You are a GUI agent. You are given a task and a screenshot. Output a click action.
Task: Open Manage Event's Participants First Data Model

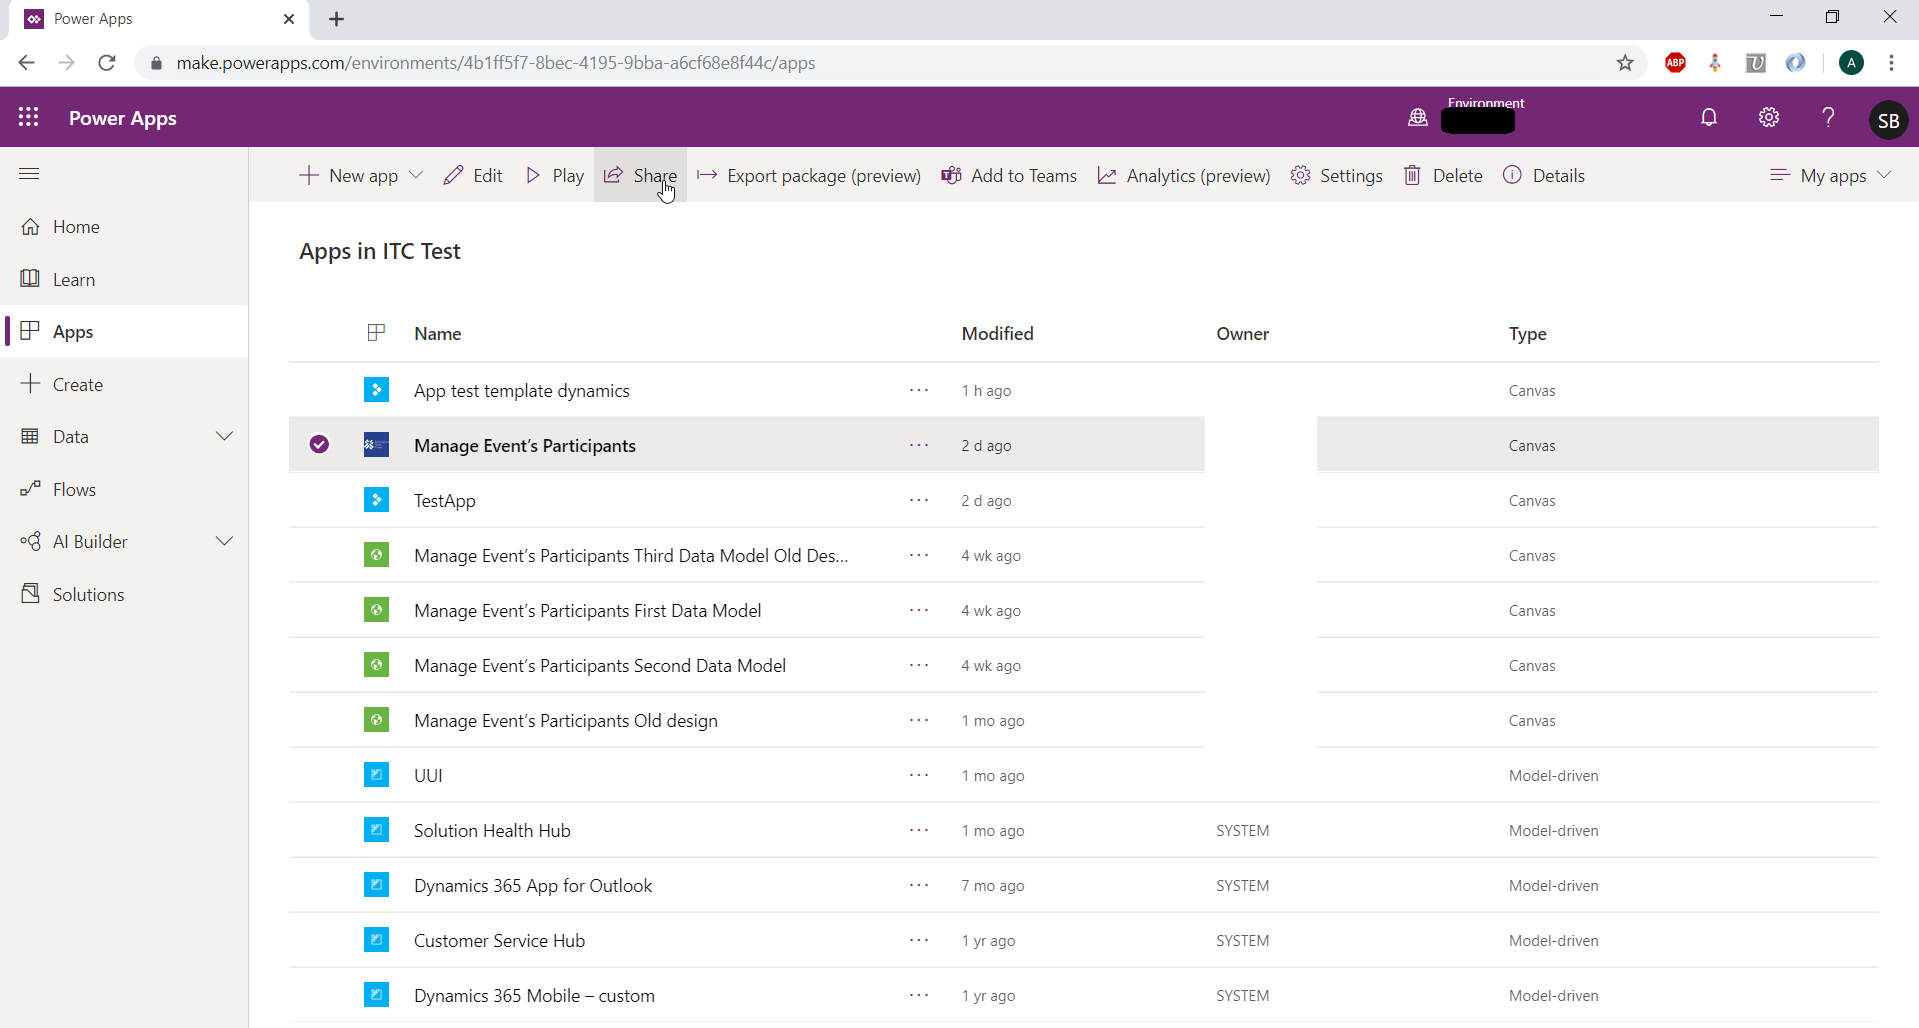click(x=588, y=610)
